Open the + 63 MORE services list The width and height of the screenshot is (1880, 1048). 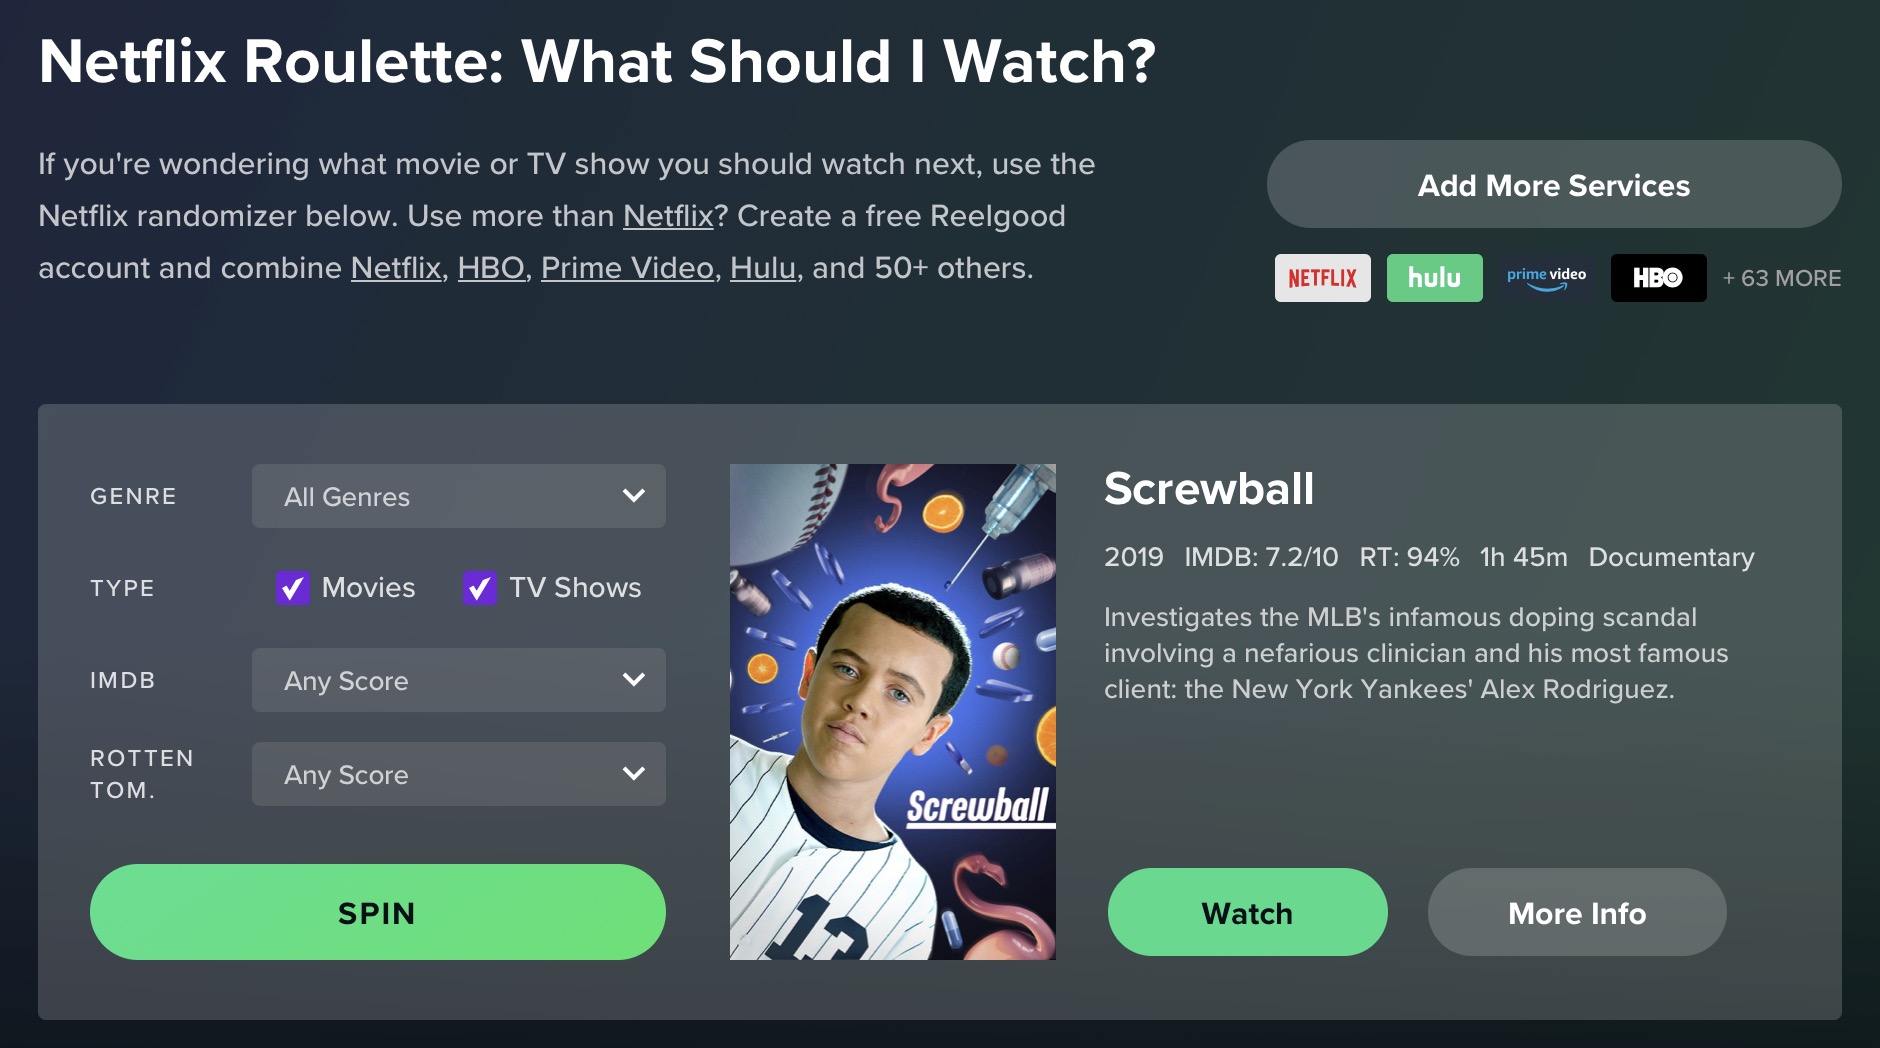coord(1781,278)
